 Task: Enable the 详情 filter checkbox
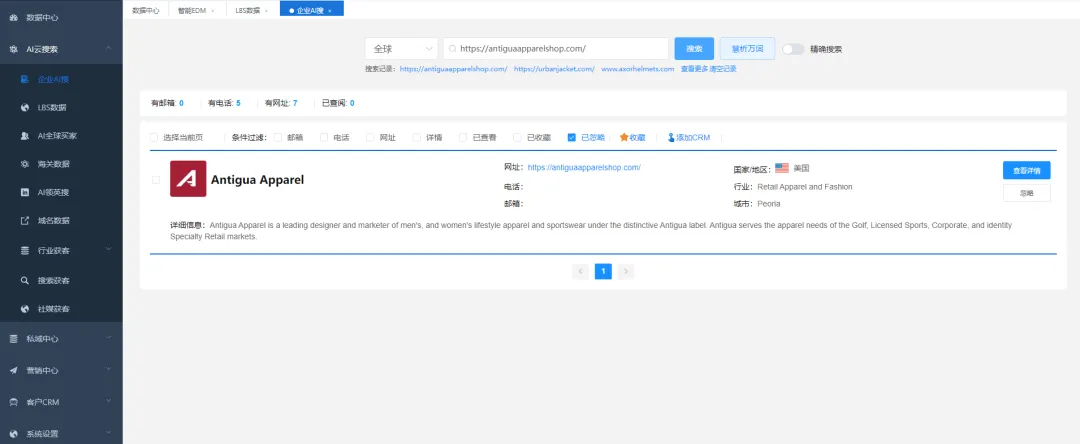(417, 138)
